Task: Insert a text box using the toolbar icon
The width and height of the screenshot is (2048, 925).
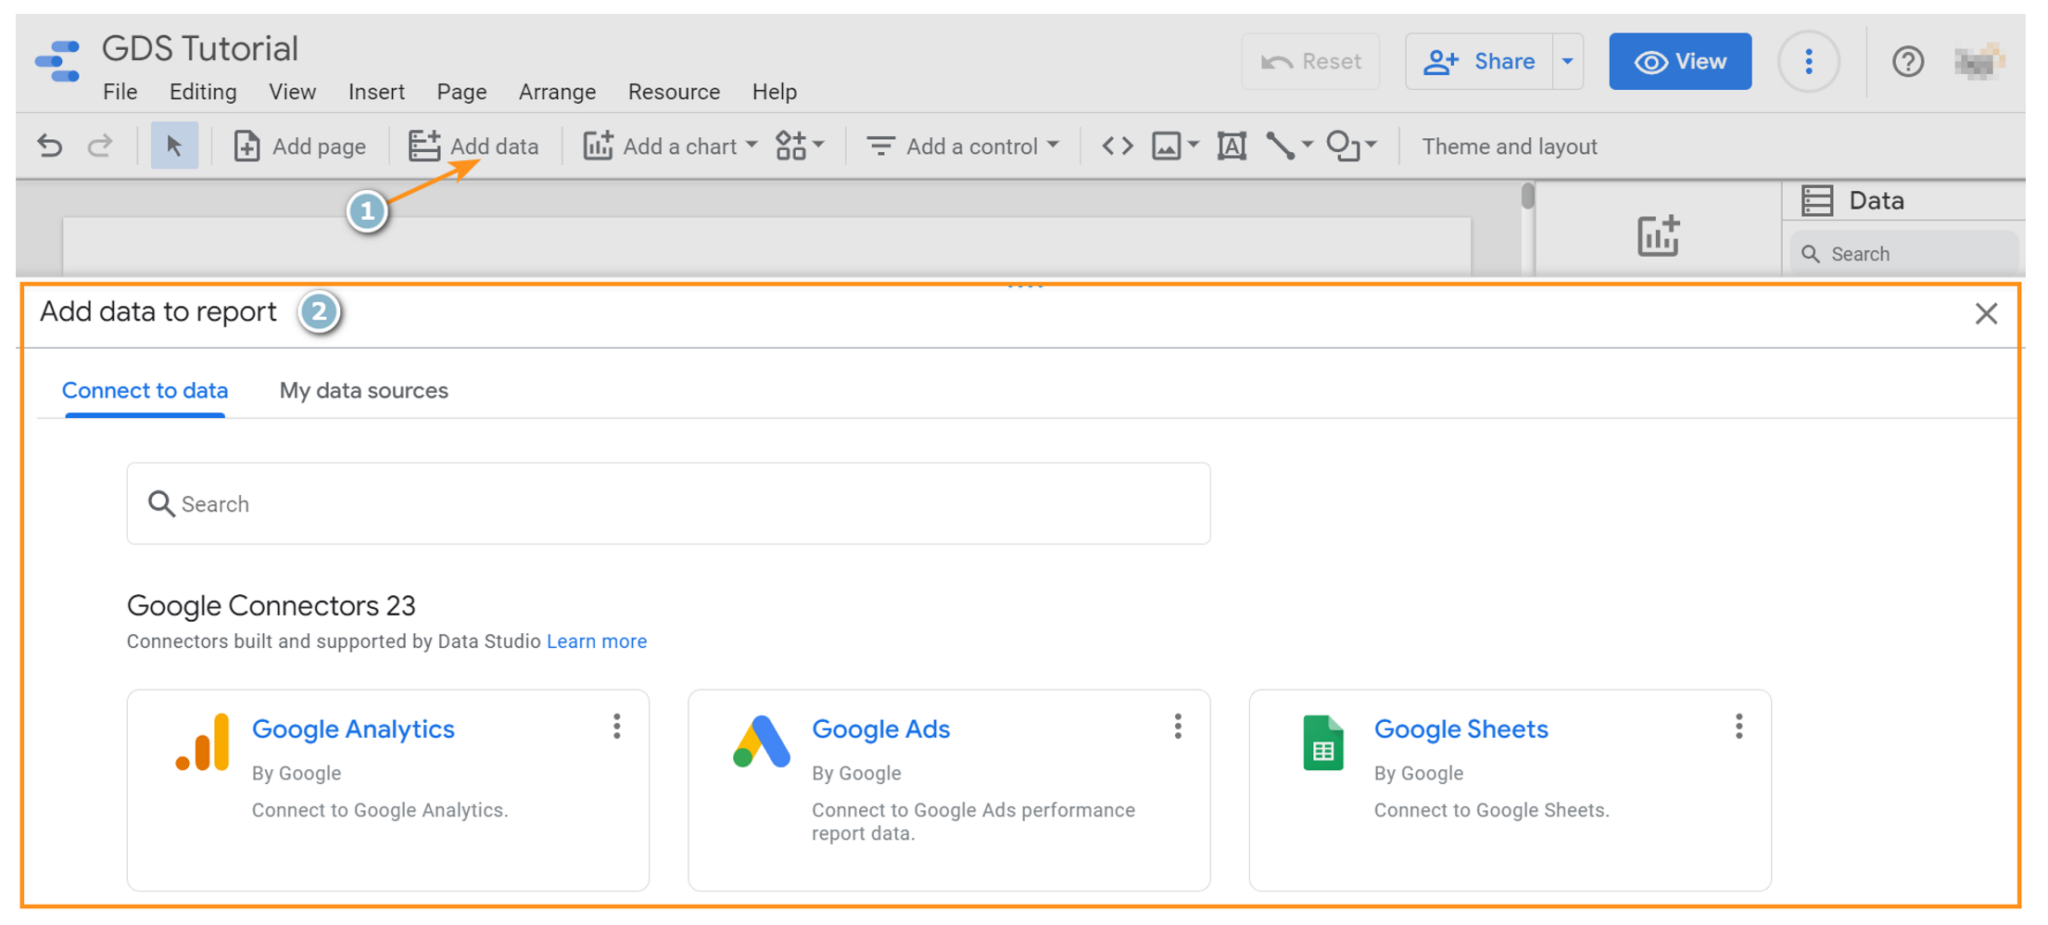Action: point(1231,146)
